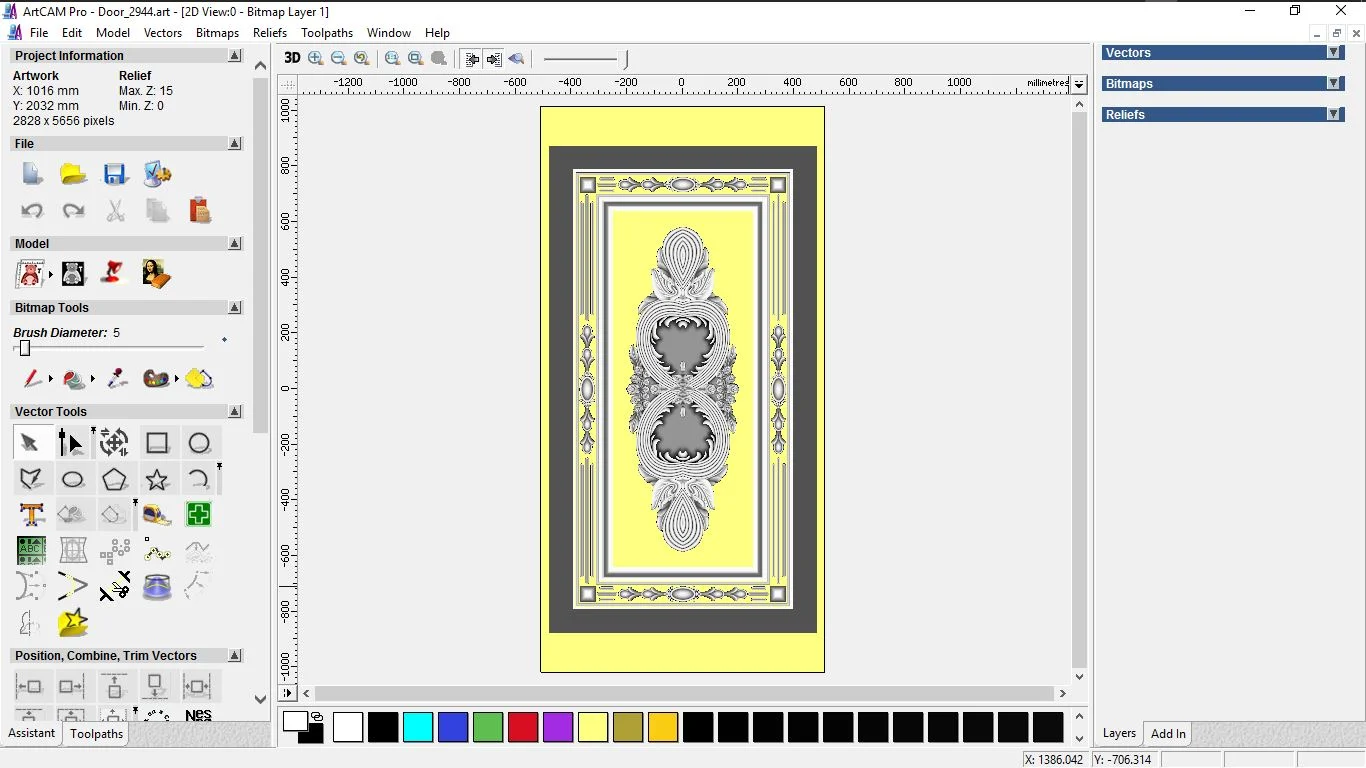Select the Create Polygon pentagon tool
The height and width of the screenshot is (768, 1366).
115,480
